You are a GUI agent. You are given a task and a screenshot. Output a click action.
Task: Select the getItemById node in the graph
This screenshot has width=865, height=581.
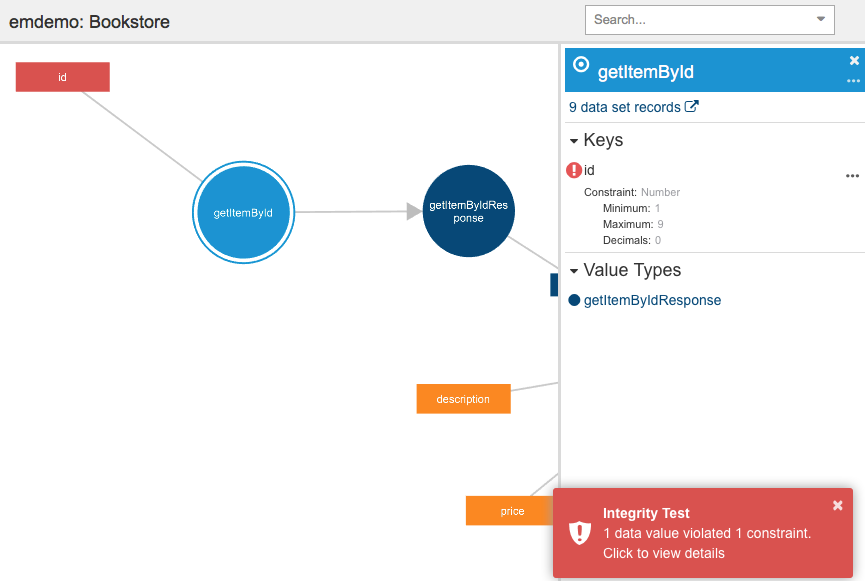[243, 212]
